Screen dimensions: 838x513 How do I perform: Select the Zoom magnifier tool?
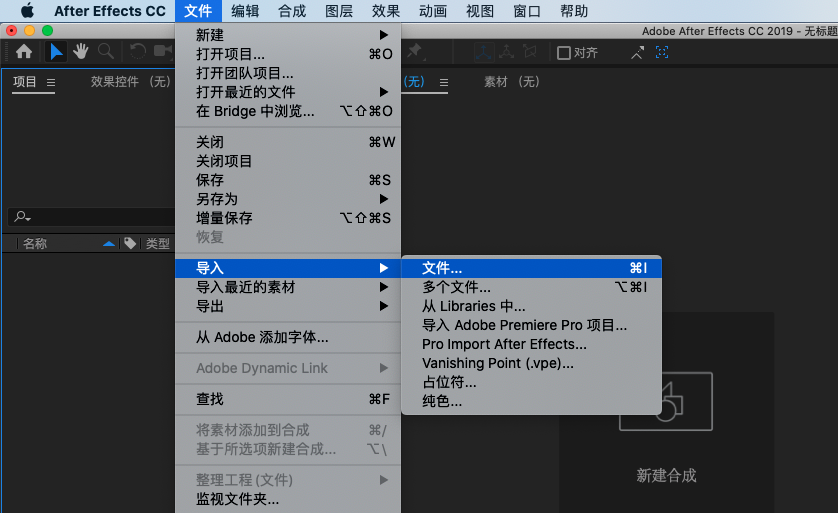click(x=106, y=52)
